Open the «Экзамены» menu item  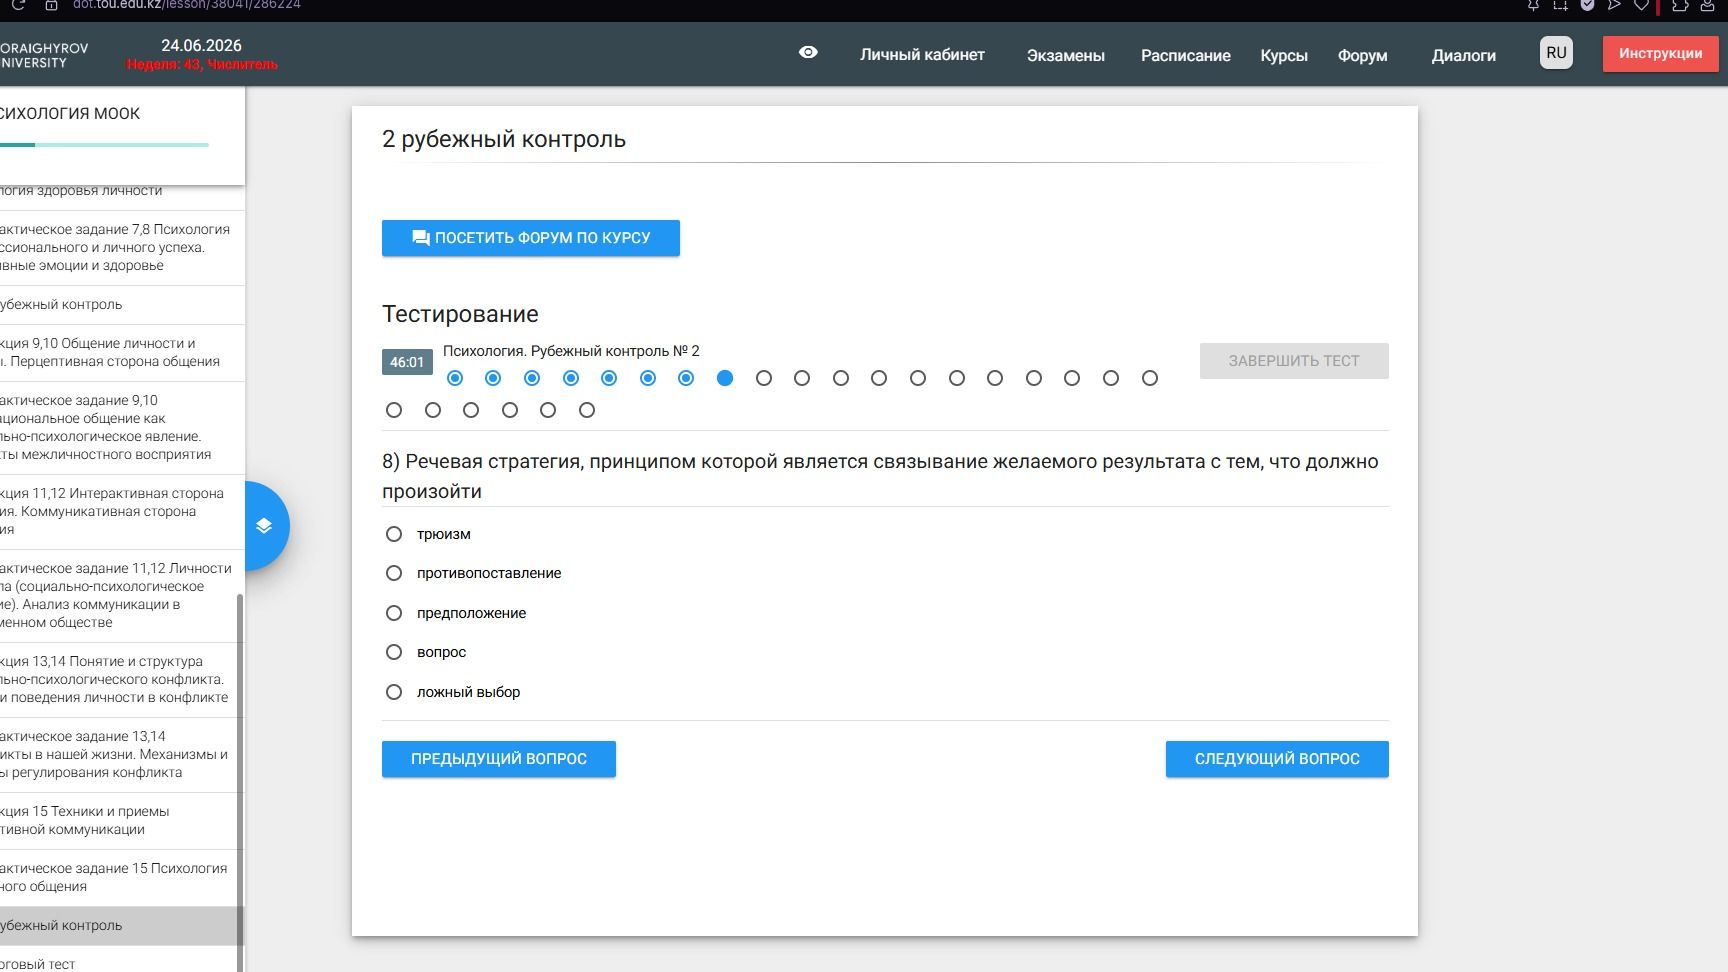click(x=1065, y=55)
